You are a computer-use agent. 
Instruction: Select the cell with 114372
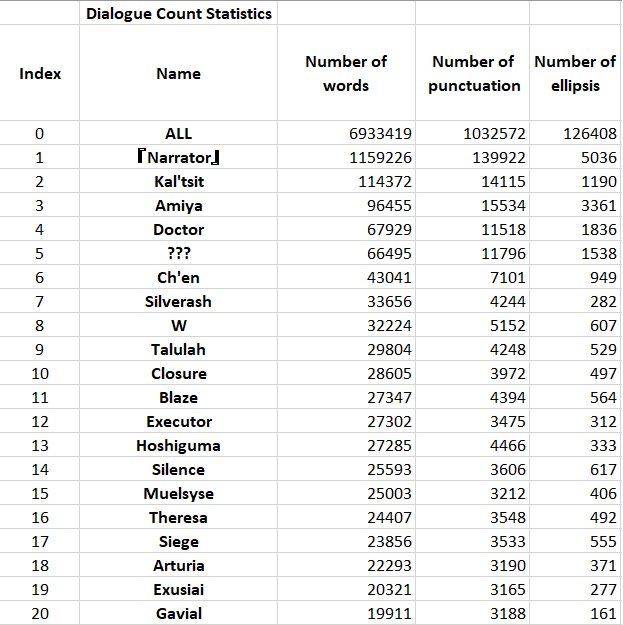point(346,181)
